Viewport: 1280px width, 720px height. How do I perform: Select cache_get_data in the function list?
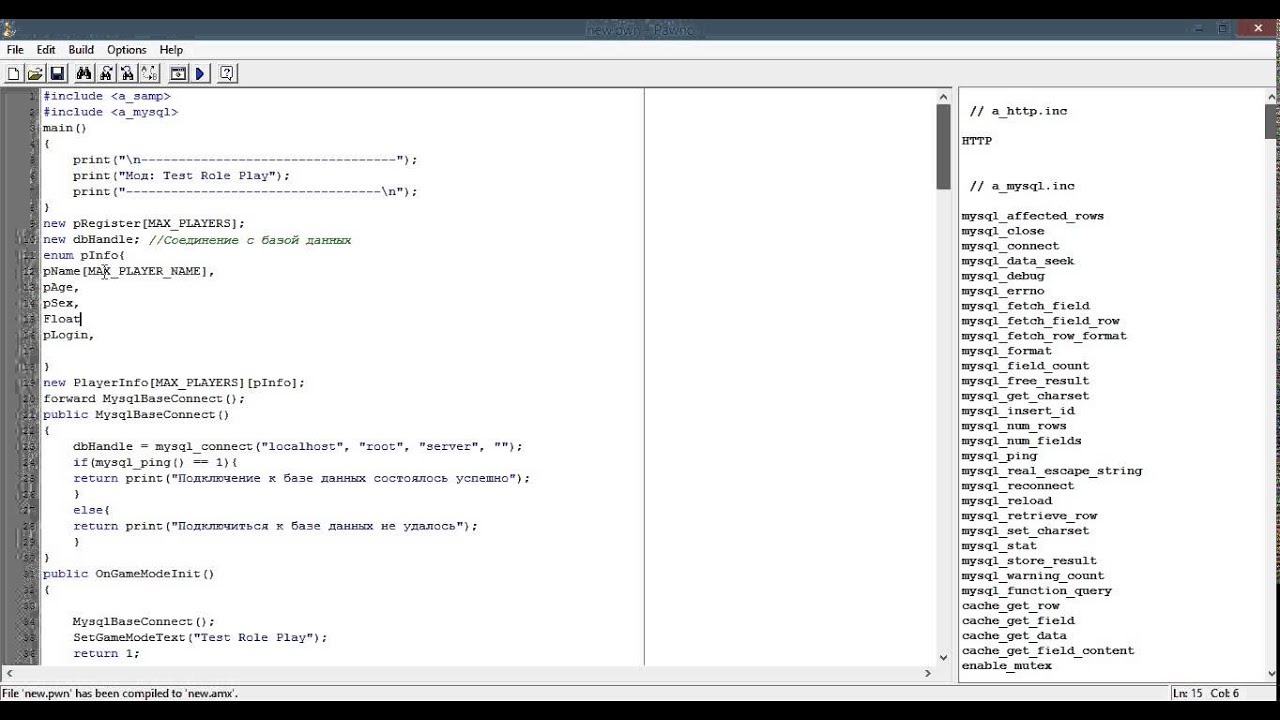pos(1014,636)
